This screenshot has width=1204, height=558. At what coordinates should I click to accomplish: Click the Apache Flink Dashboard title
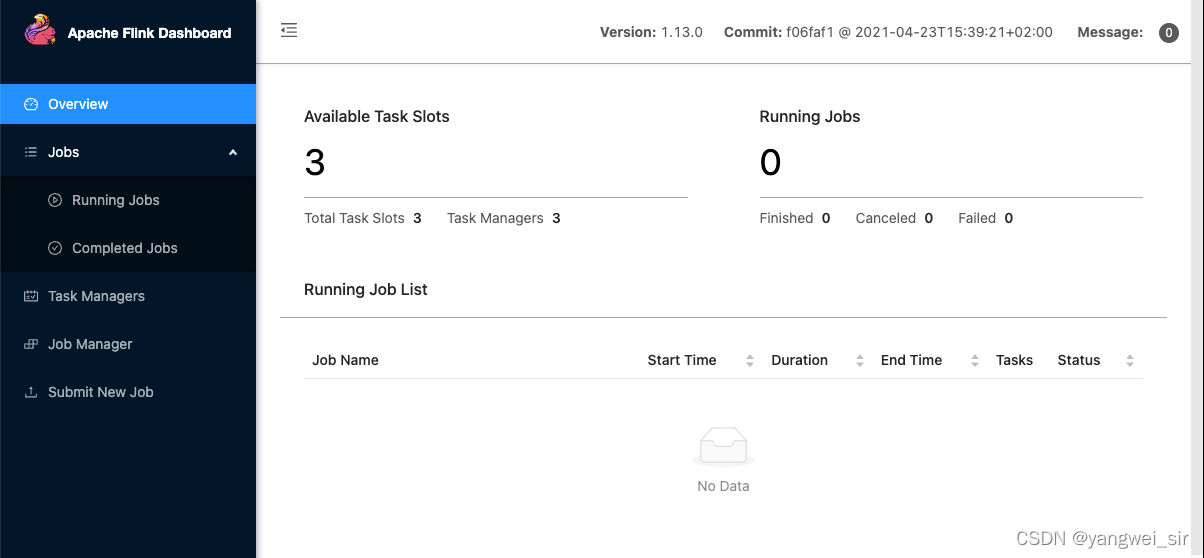point(149,33)
